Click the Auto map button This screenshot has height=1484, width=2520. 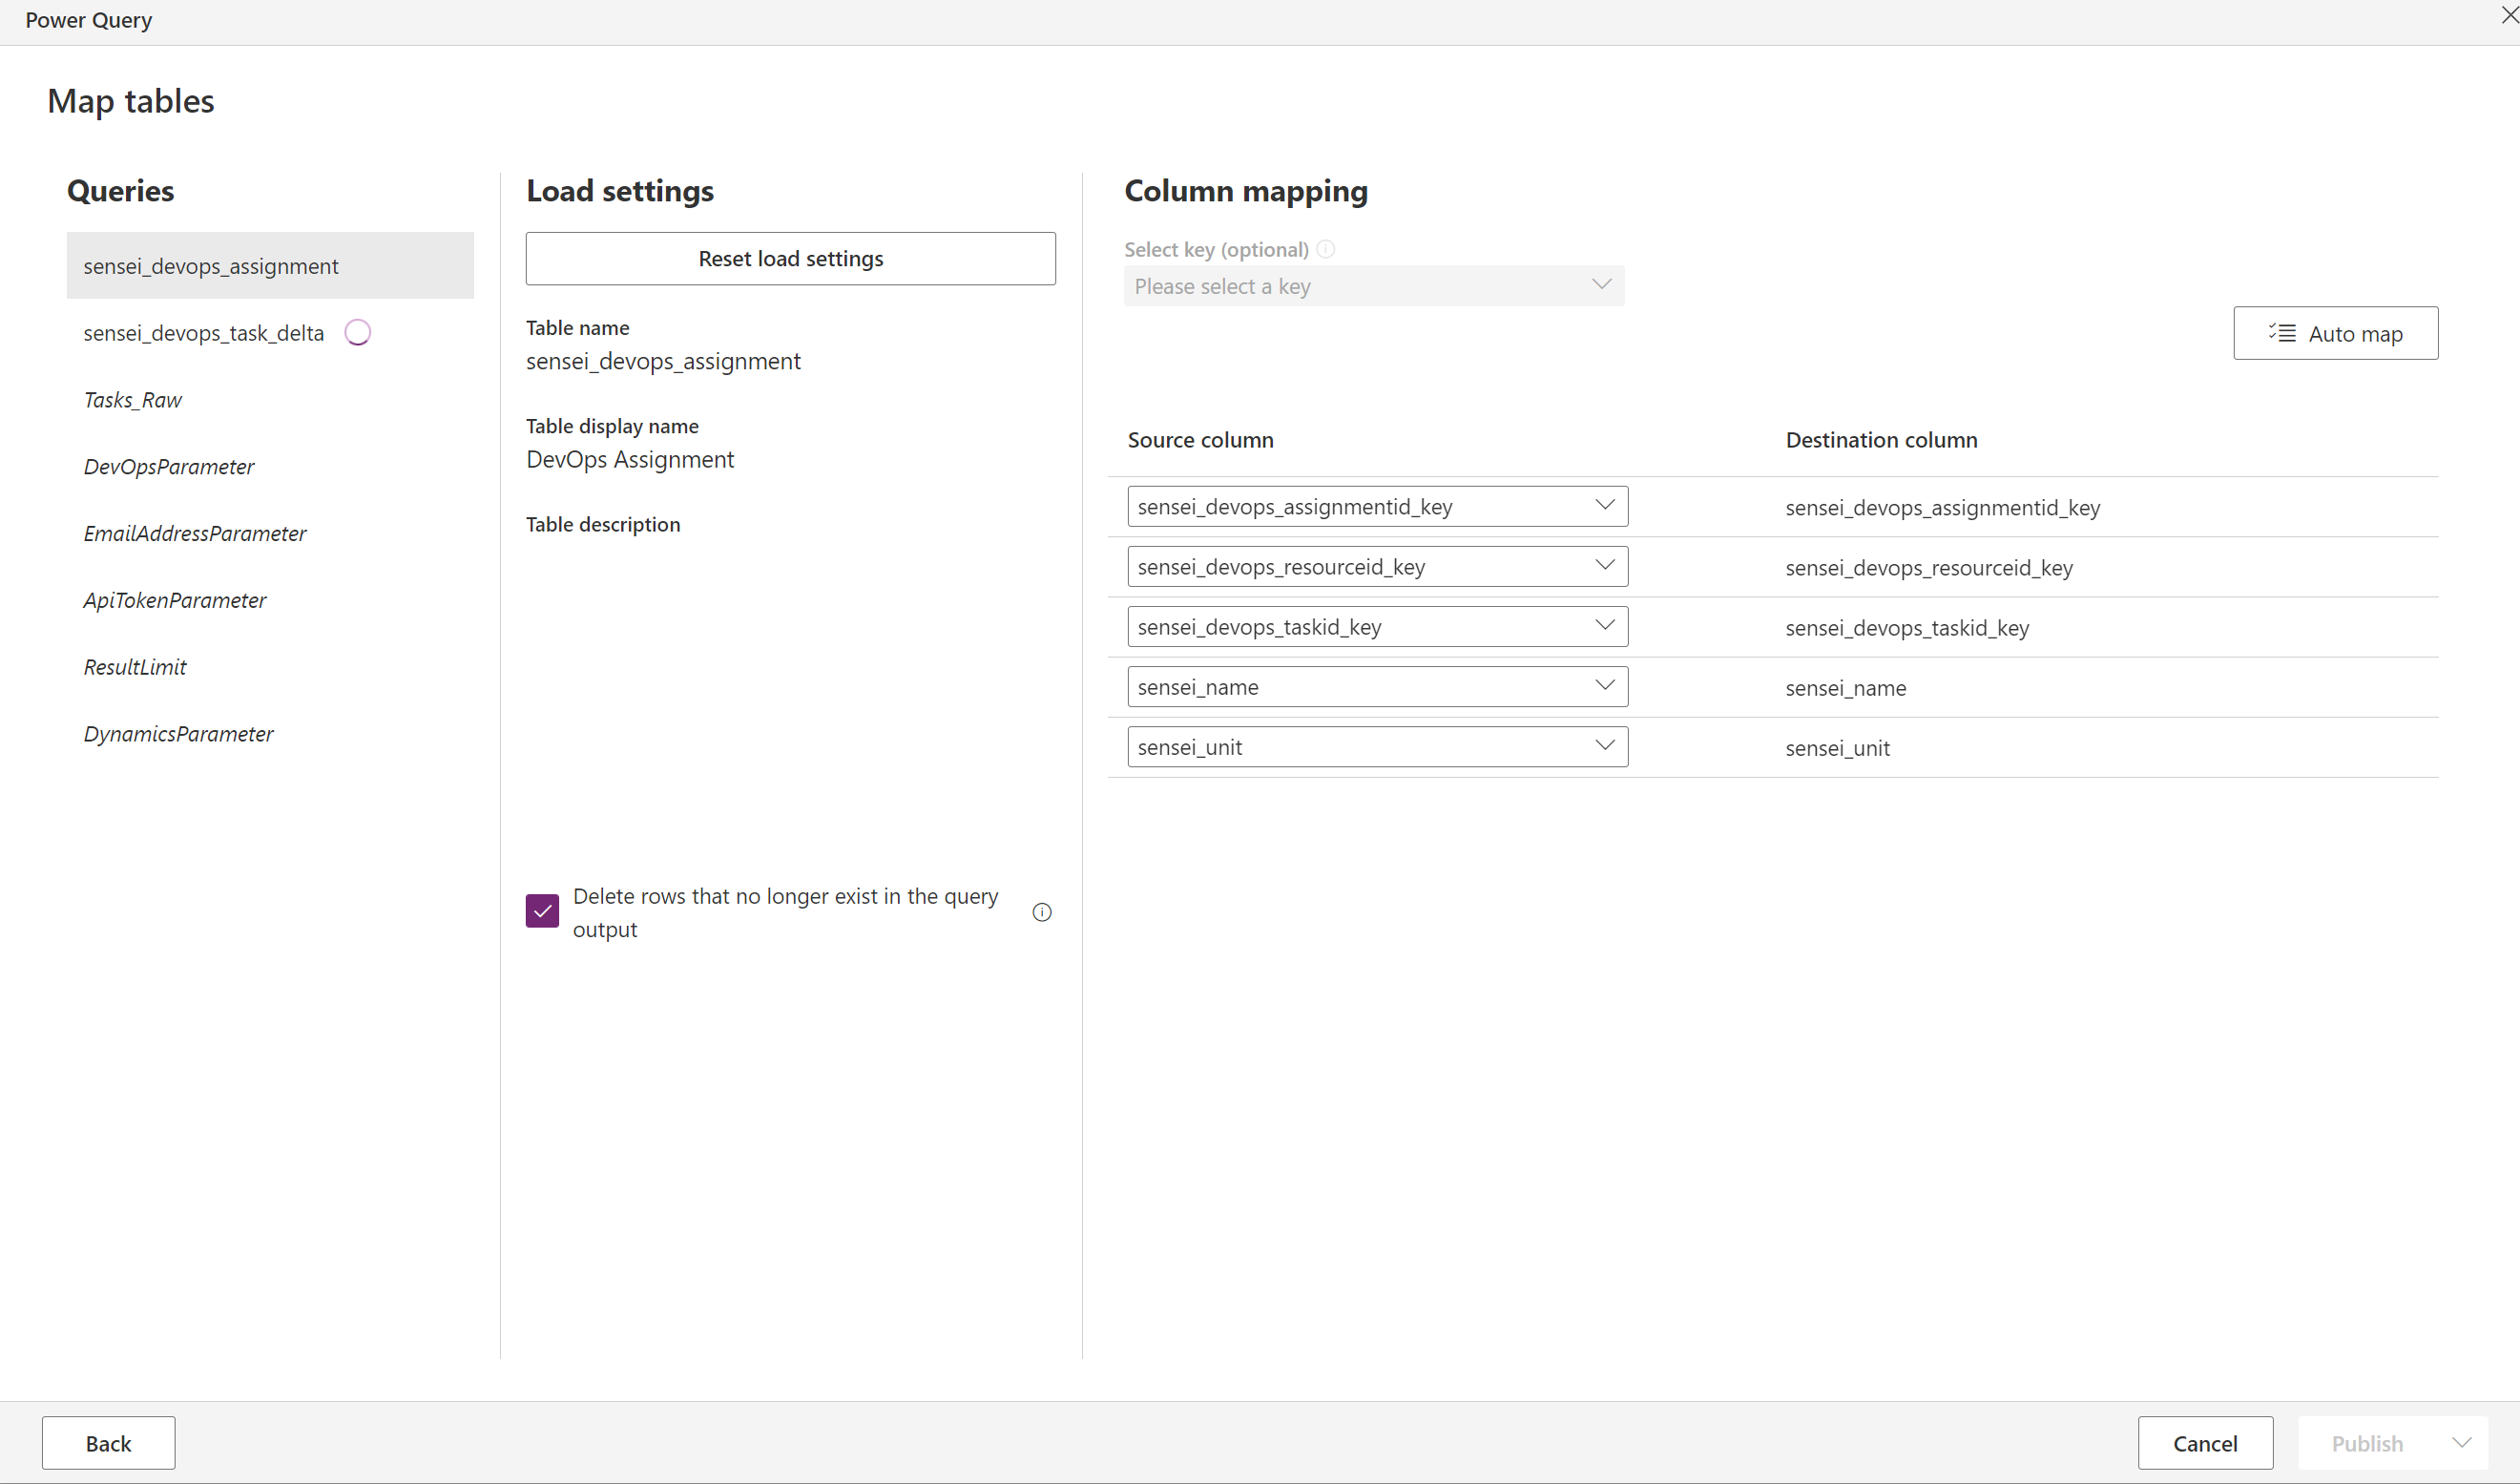click(2335, 333)
